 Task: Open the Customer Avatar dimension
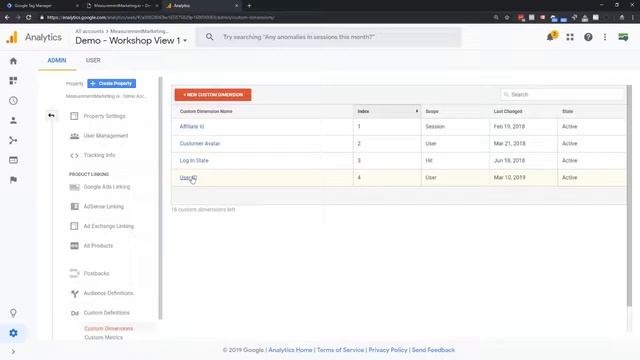tap(200, 143)
